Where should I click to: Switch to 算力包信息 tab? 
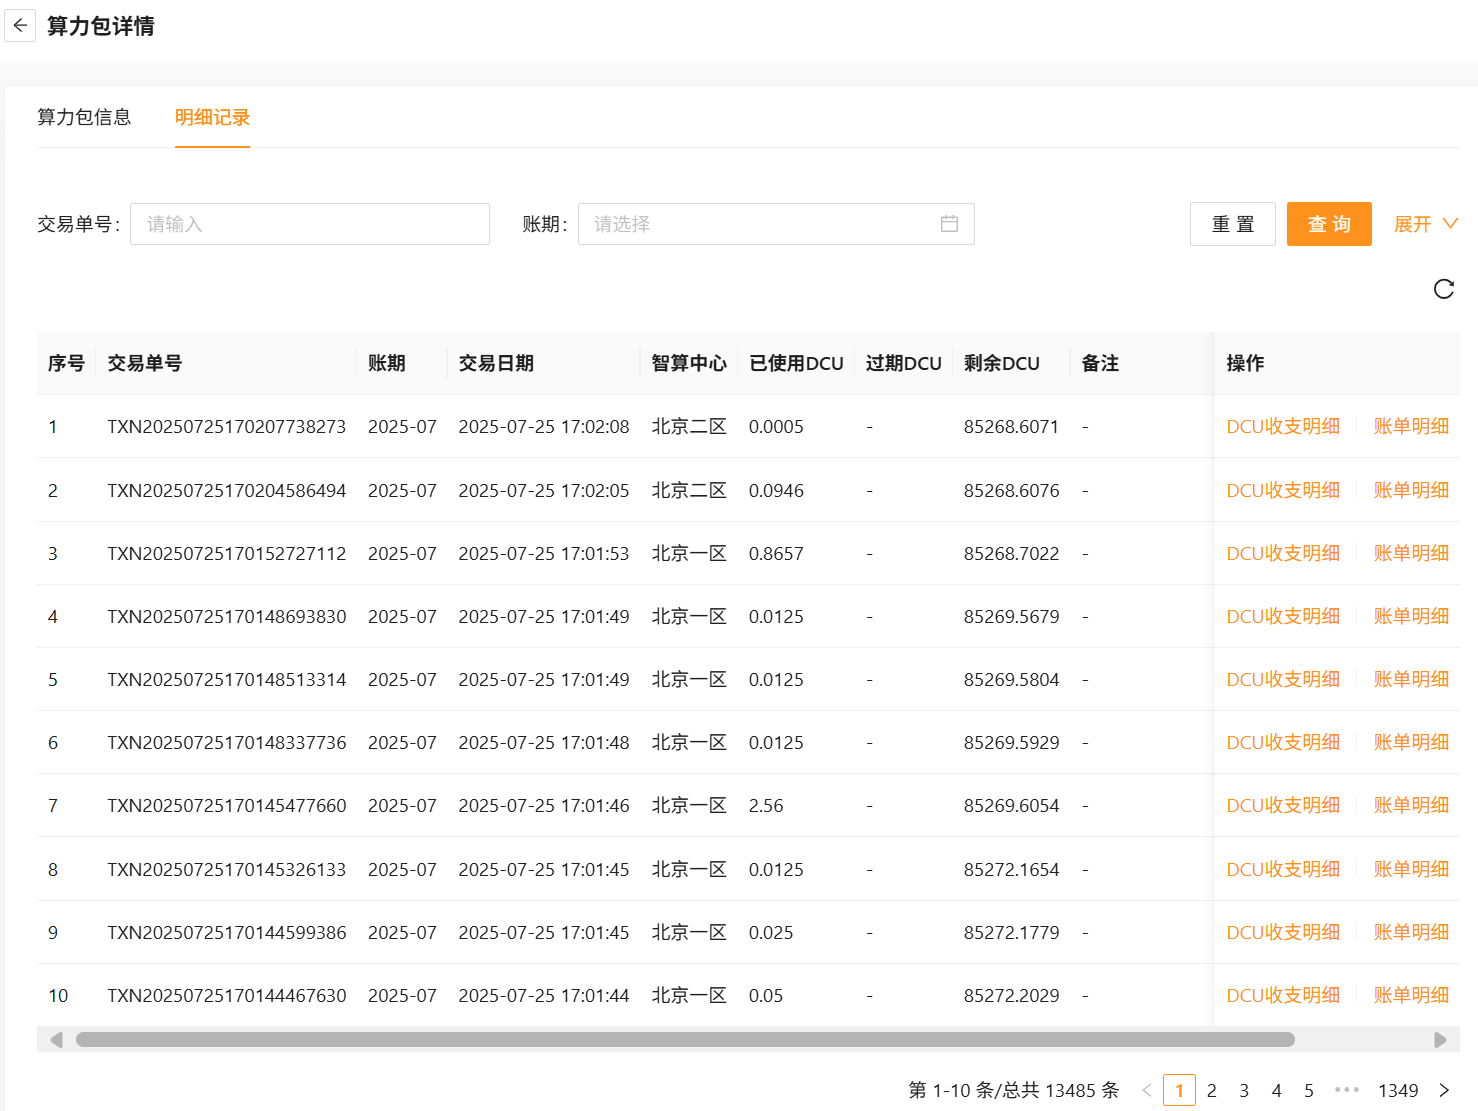84,117
